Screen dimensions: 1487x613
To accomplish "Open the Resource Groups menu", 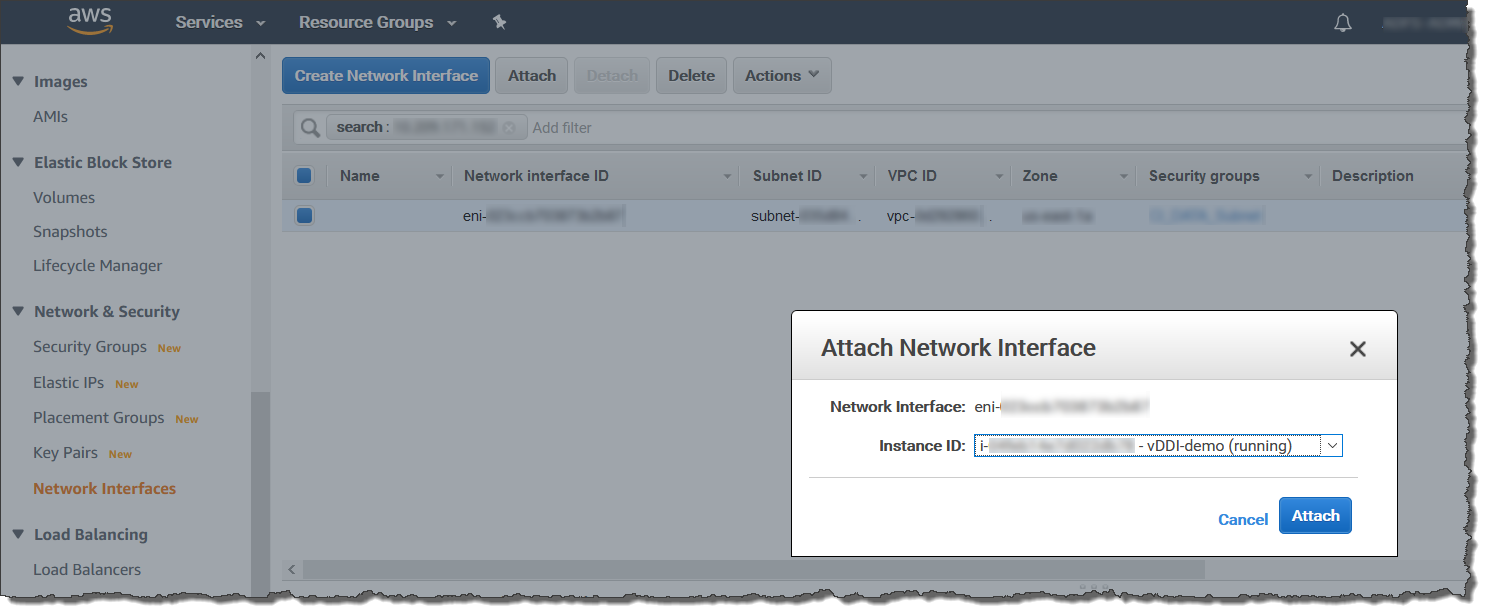I will (x=377, y=22).
